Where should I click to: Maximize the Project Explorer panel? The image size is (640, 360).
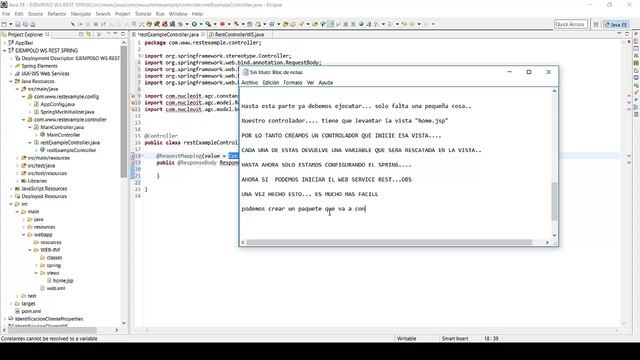[x=123, y=34]
